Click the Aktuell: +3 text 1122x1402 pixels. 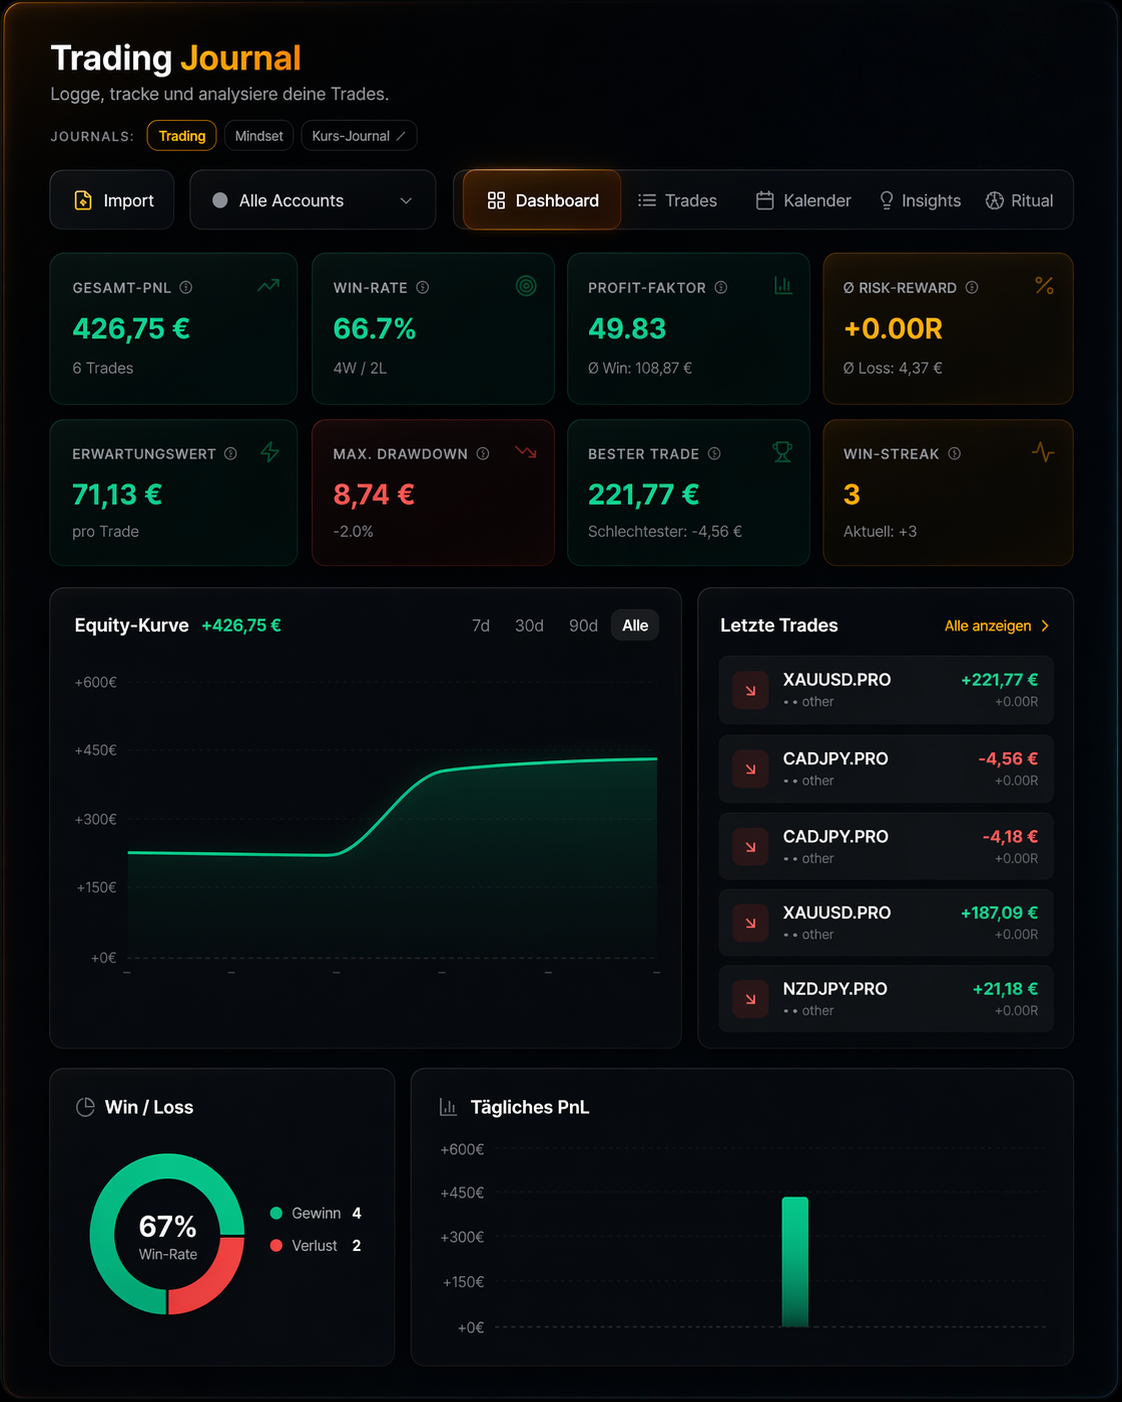tap(880, 531)
